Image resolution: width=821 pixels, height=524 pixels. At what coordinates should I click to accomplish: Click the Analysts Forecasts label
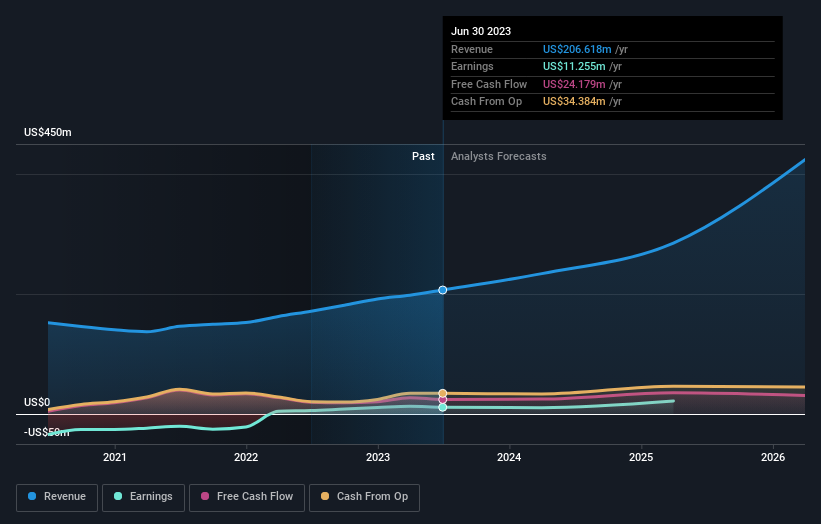pyautogui.click(x=498, y=156)
